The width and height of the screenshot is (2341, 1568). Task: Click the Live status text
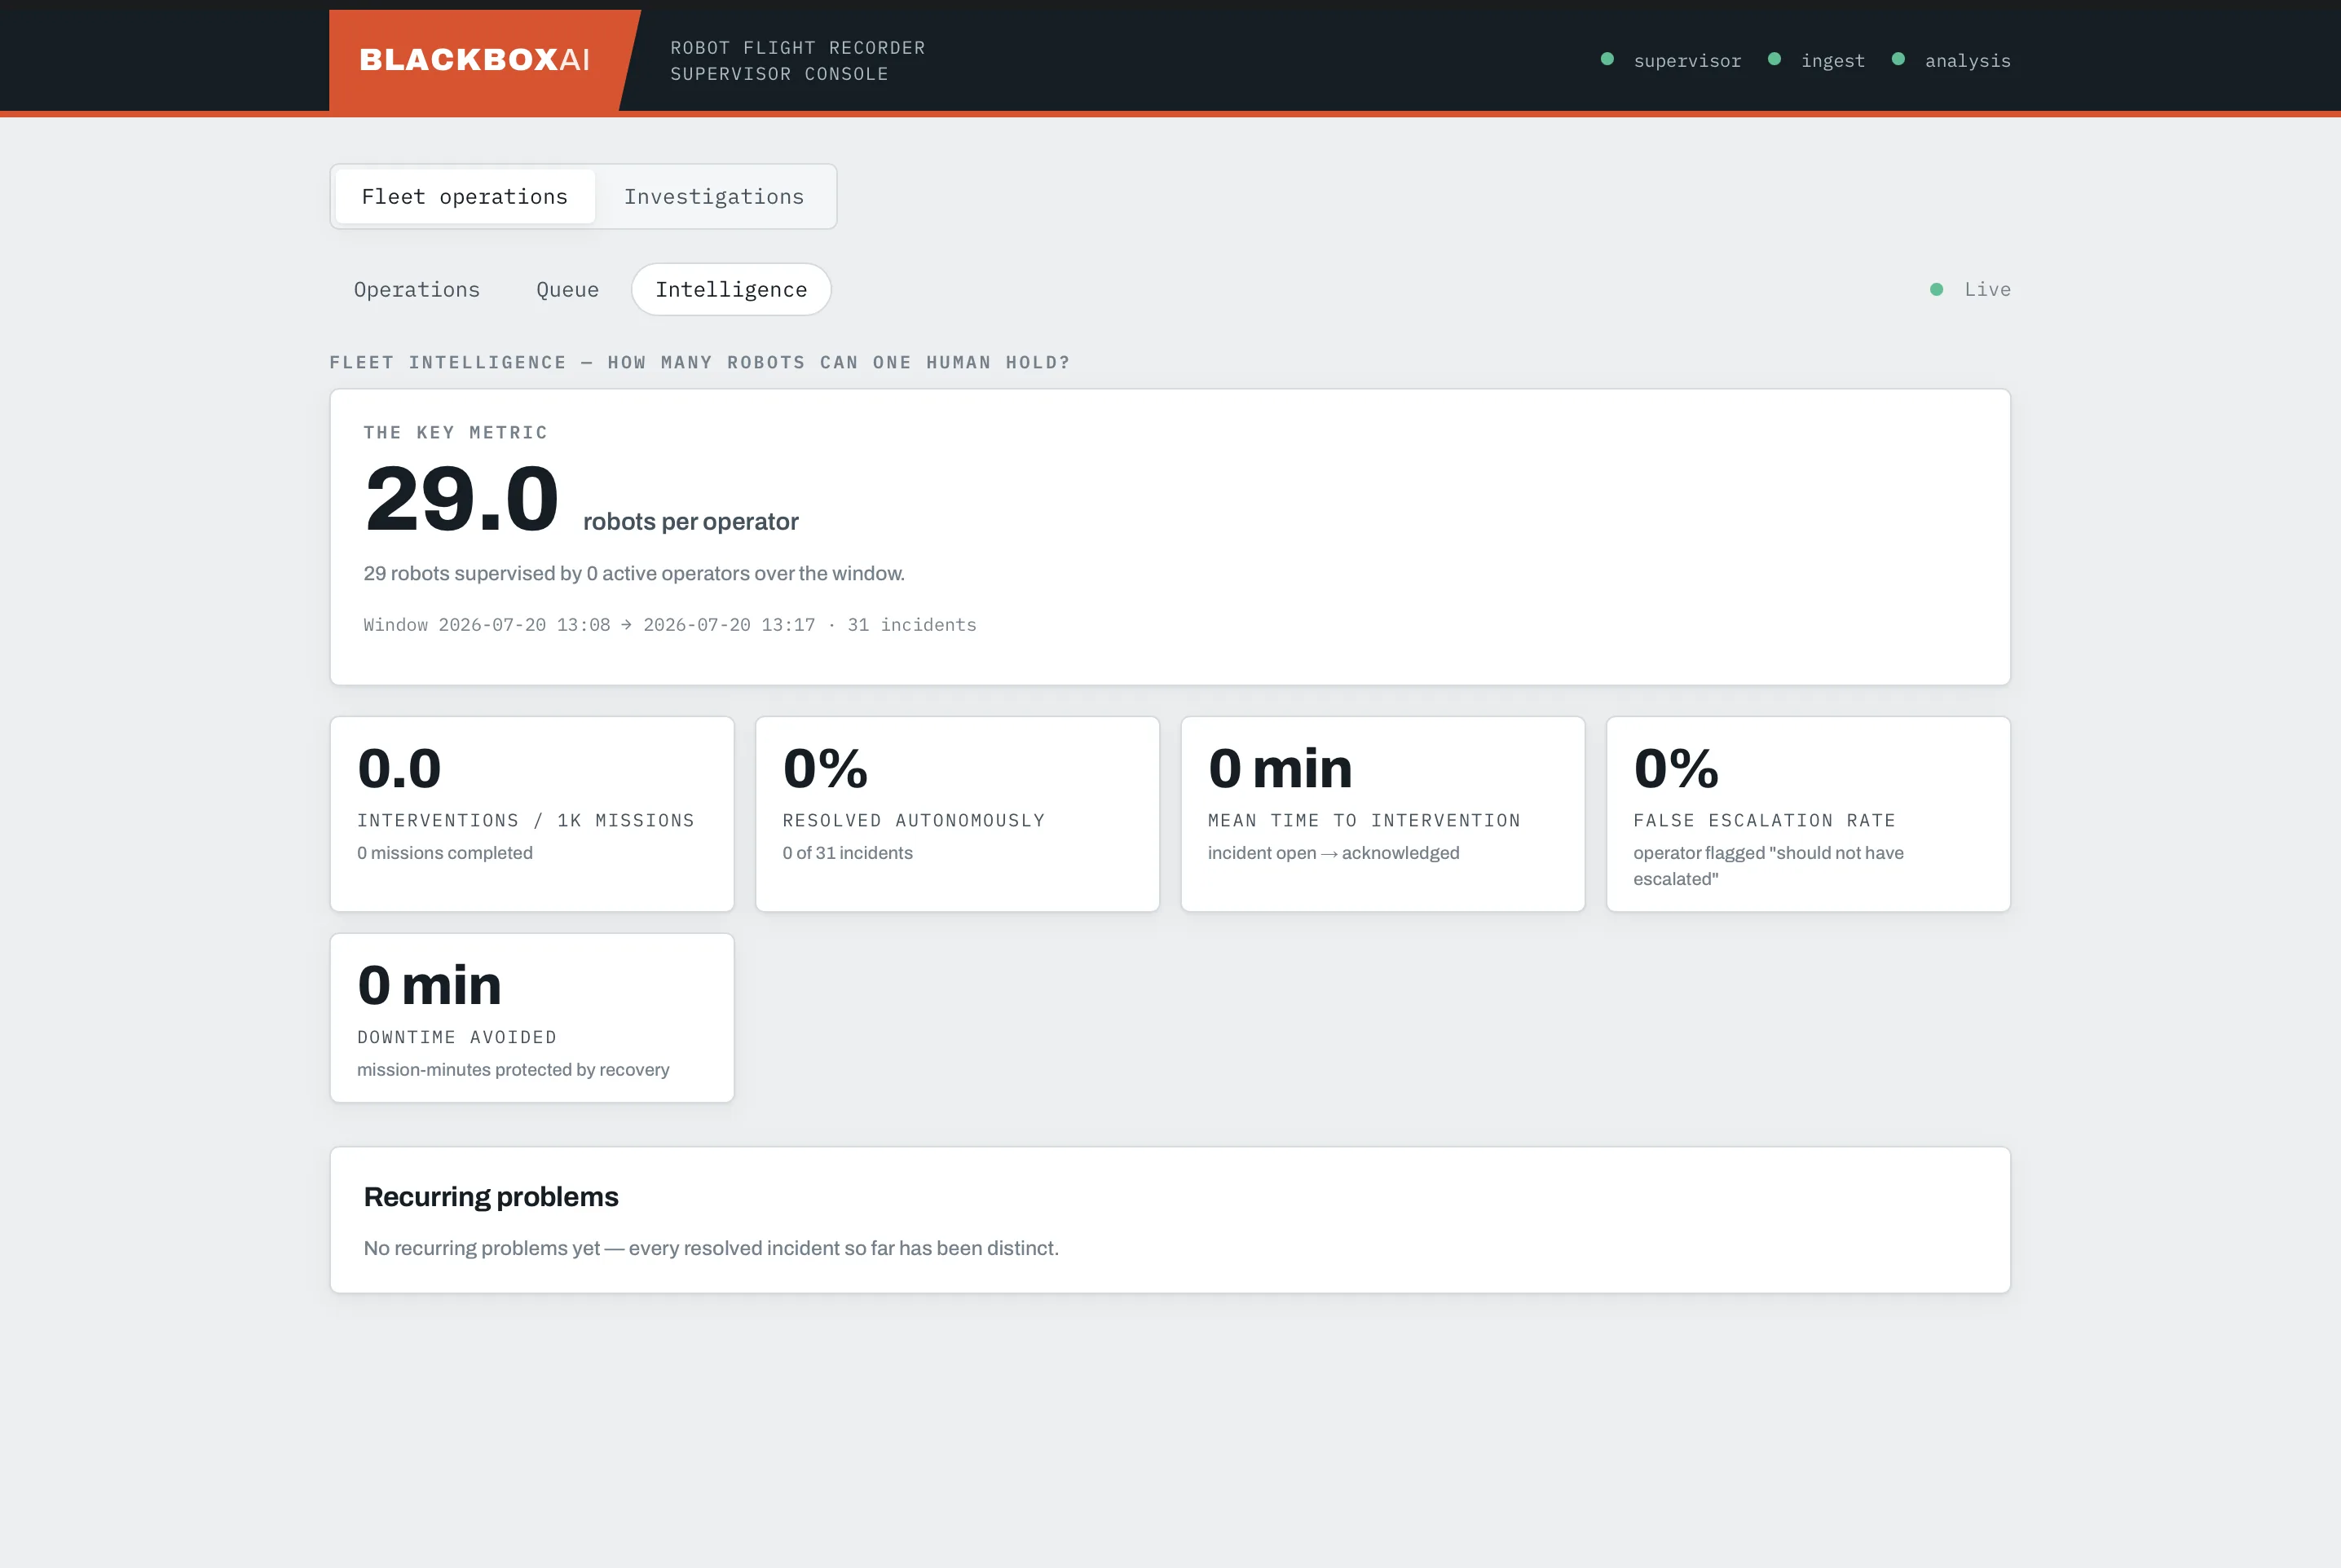[1987, 289]
